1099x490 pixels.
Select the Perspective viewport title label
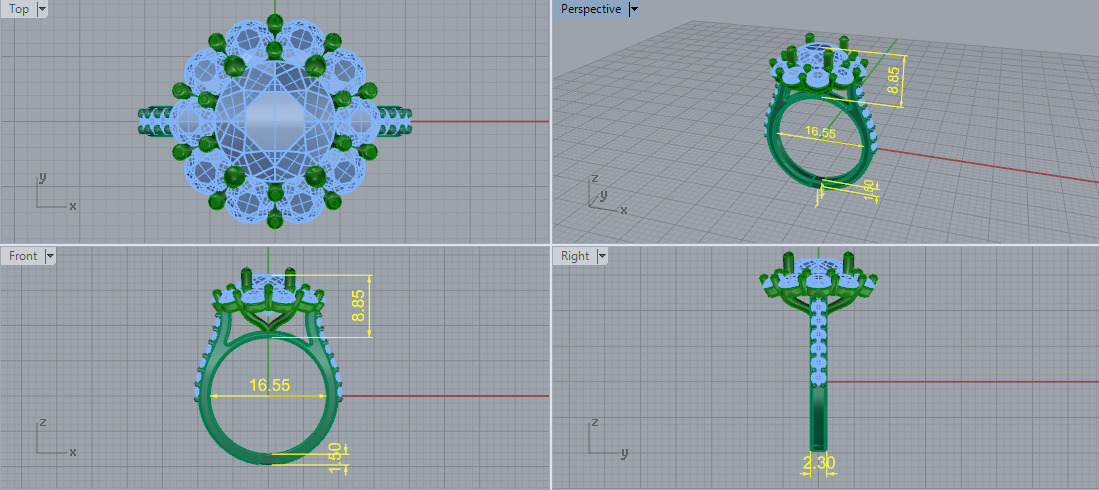tap(591, 9)
